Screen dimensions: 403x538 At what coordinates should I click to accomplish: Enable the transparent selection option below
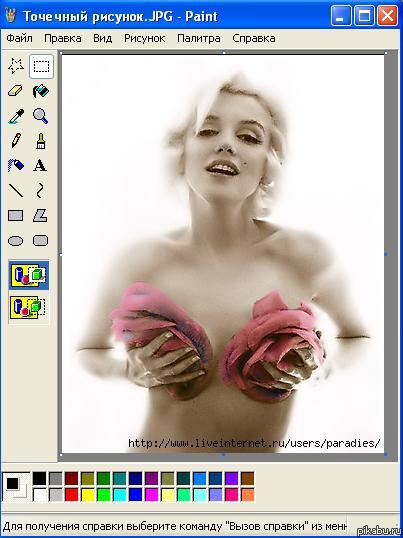point(29,308)
